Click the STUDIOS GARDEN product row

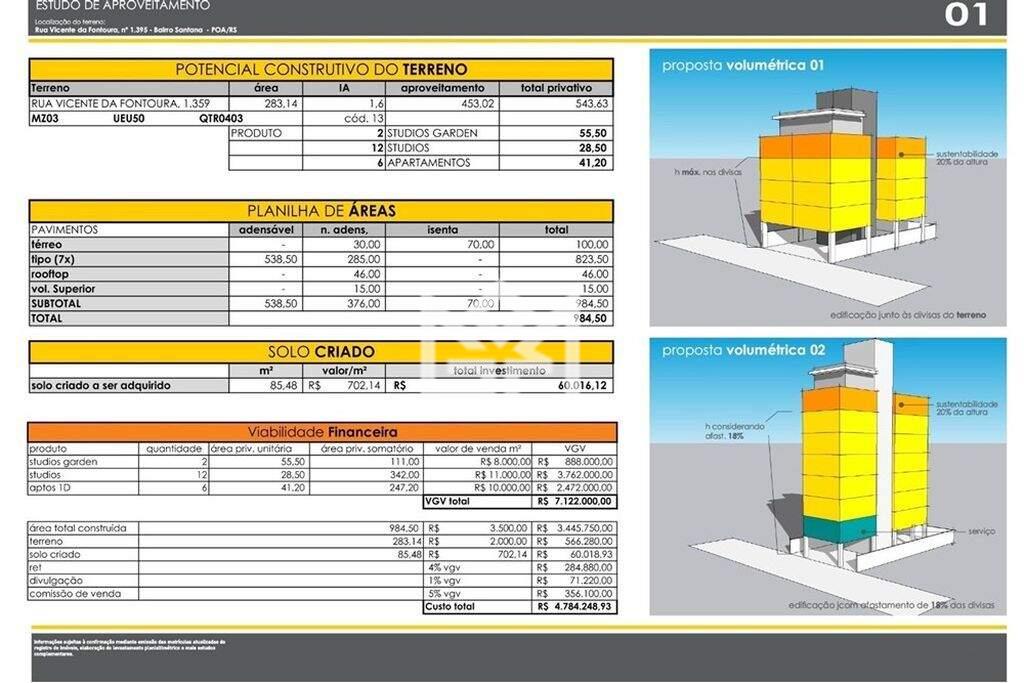click(x=432, y=133)
